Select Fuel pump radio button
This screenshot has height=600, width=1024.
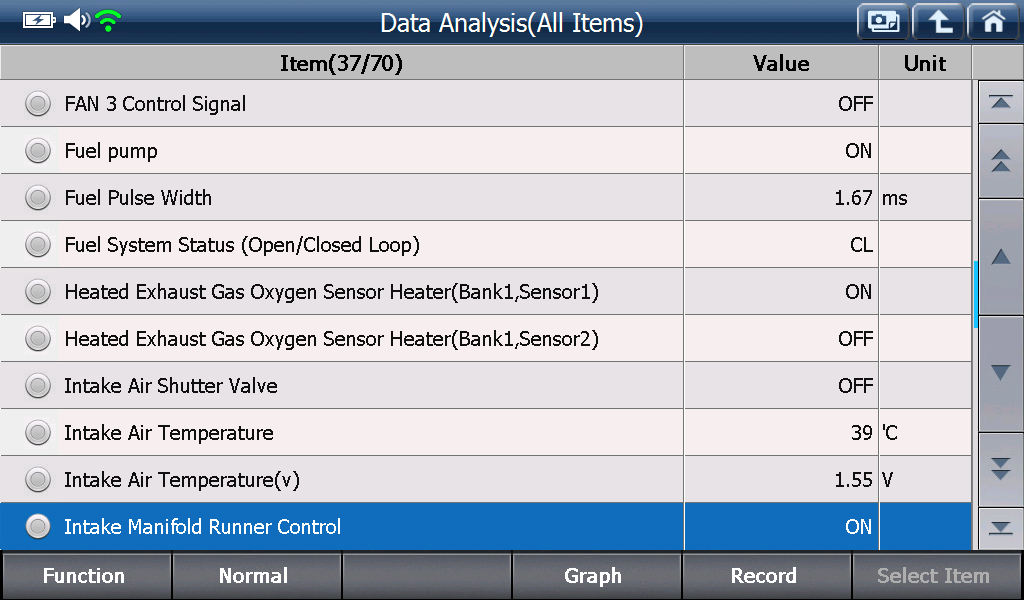(x=38, y=151)
